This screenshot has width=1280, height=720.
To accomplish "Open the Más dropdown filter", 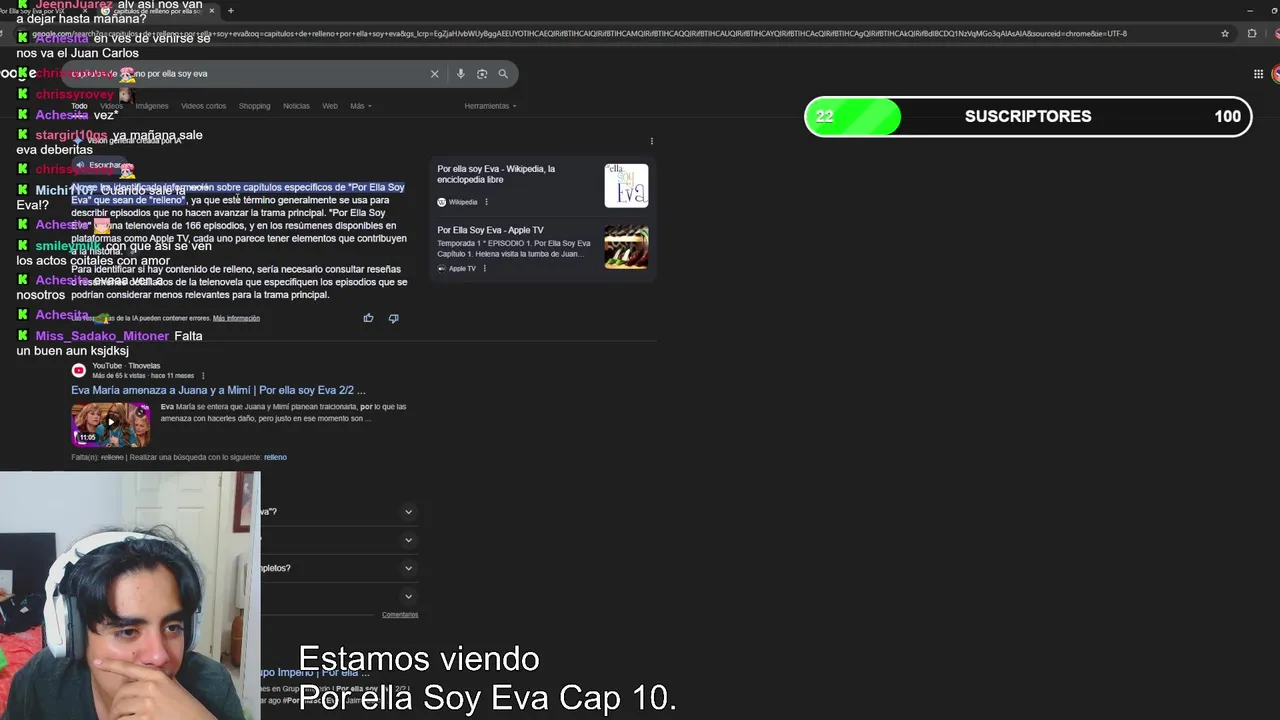I will [x=360, y=106].
